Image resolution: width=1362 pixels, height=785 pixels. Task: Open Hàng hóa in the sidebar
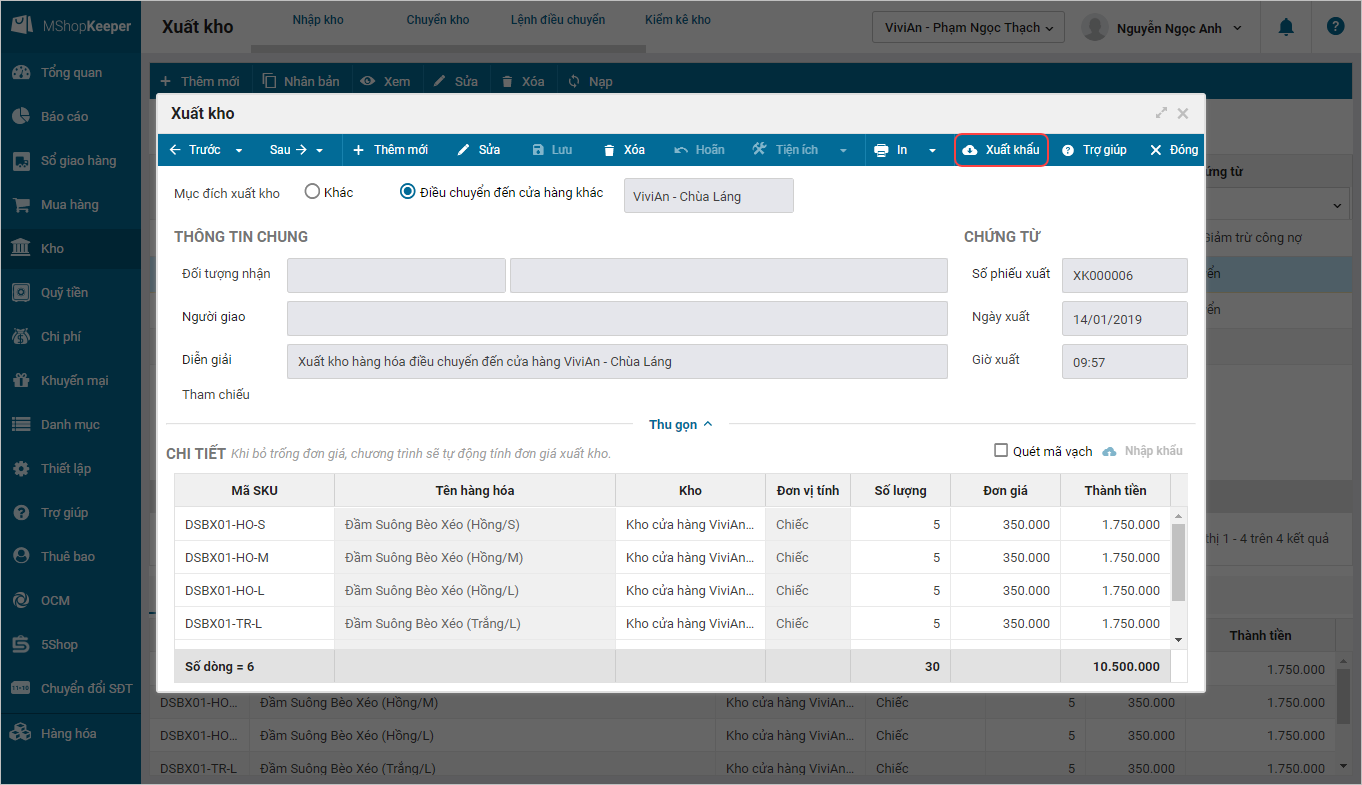click(70, 734)
